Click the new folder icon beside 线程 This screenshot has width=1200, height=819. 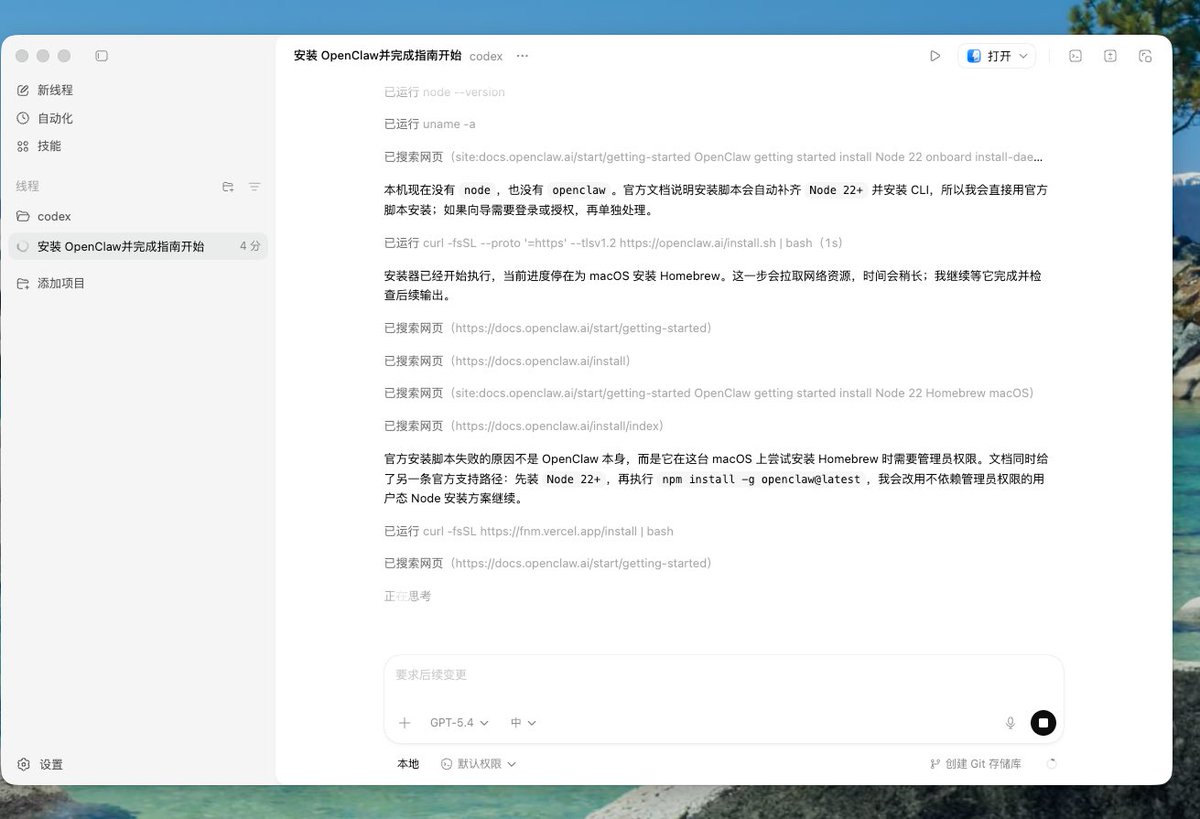[228, 187]
